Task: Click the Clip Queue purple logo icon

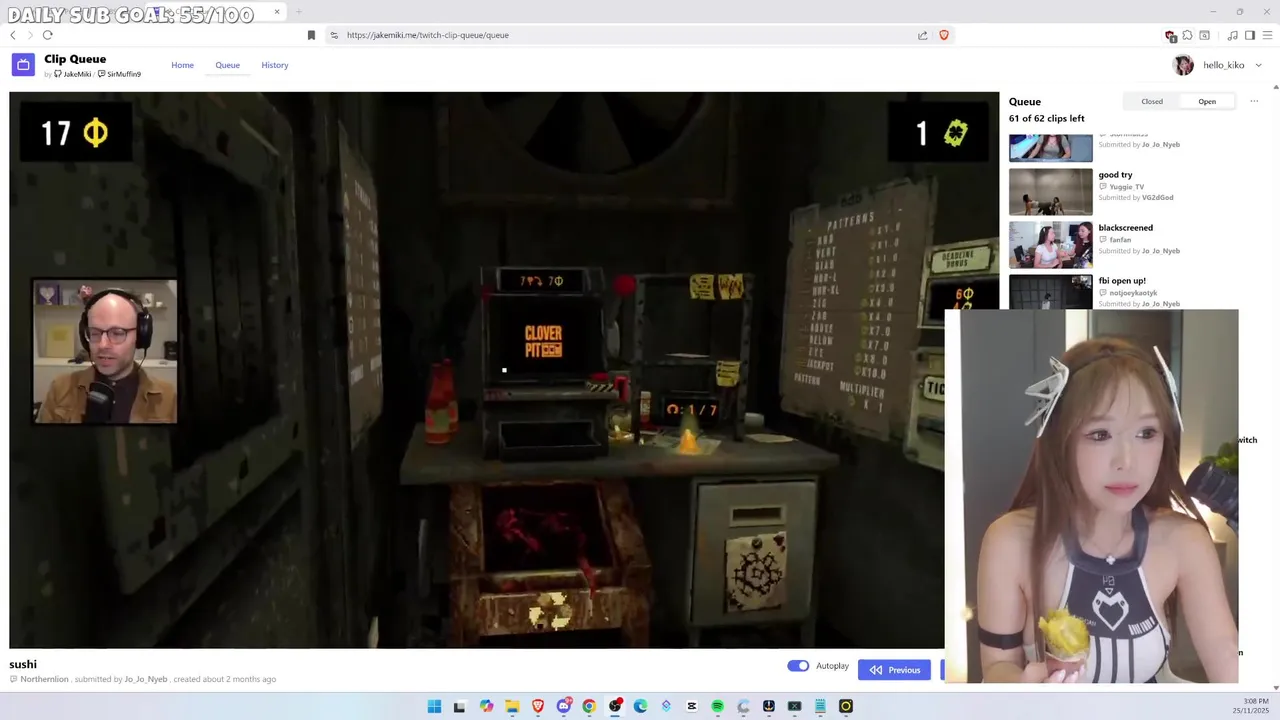Action: pyautogui.click(x=23, y=65)
